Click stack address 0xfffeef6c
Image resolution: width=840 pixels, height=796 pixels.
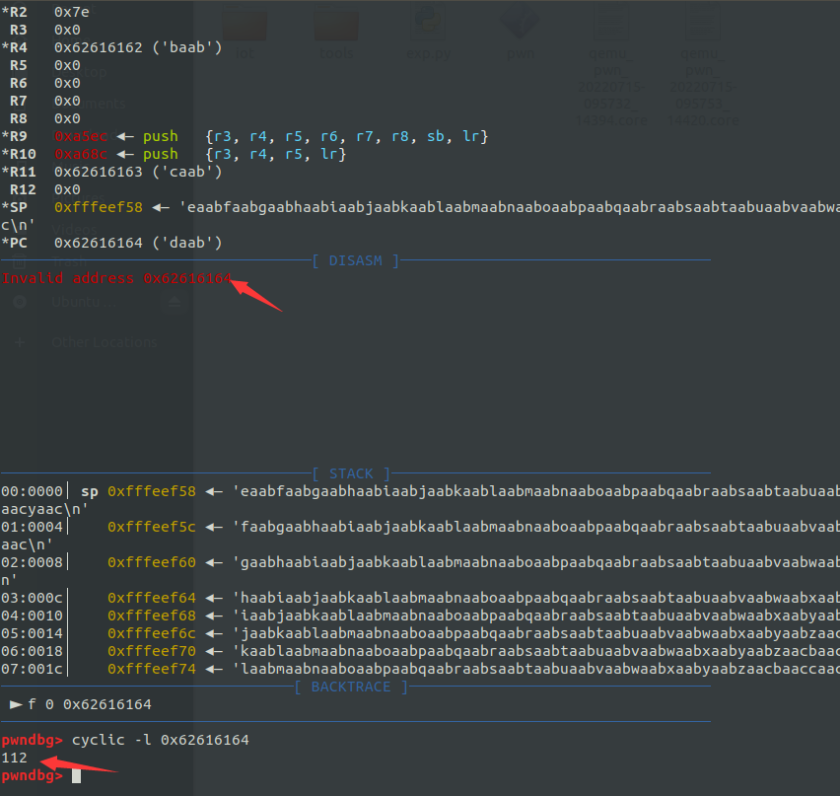(152, 633)
